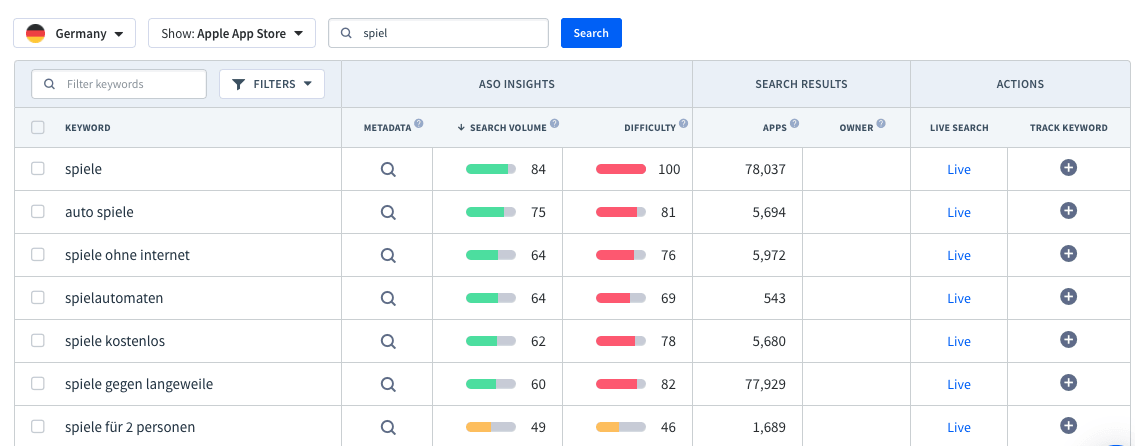Track keyword spiele with plus icon

tap(1068, 167)
